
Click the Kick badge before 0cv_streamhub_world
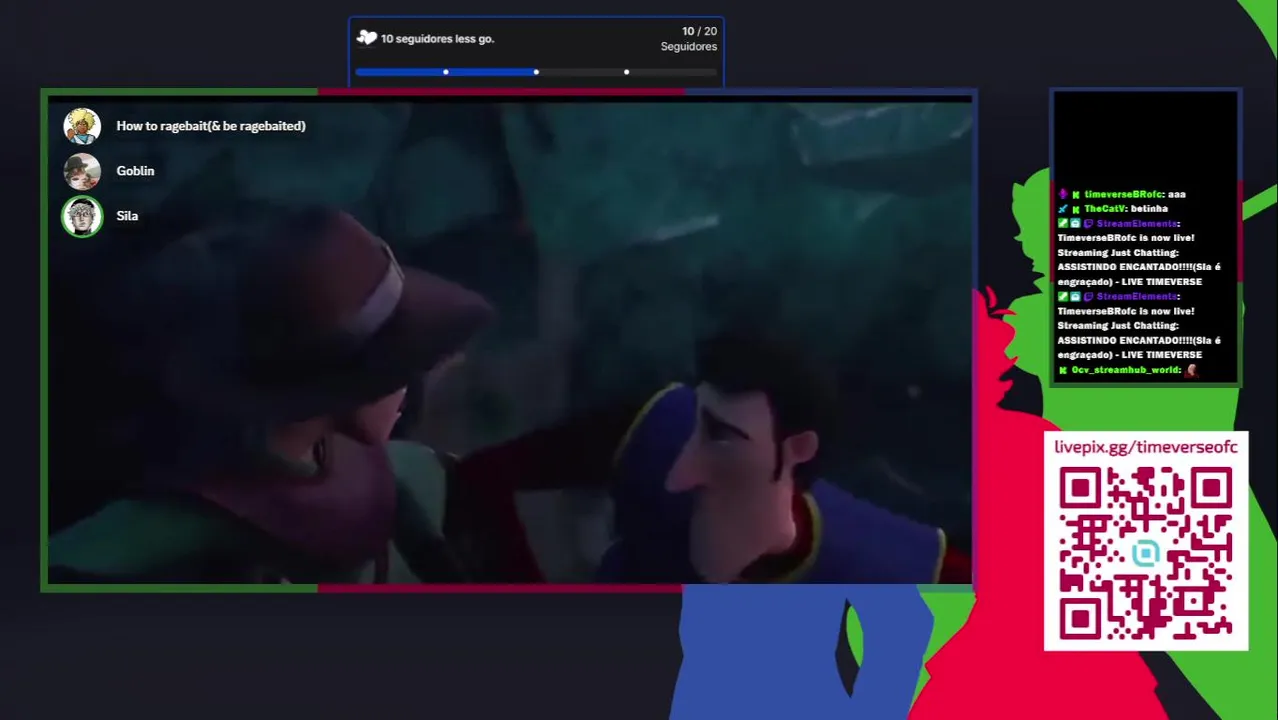[x=1063, y=371]
